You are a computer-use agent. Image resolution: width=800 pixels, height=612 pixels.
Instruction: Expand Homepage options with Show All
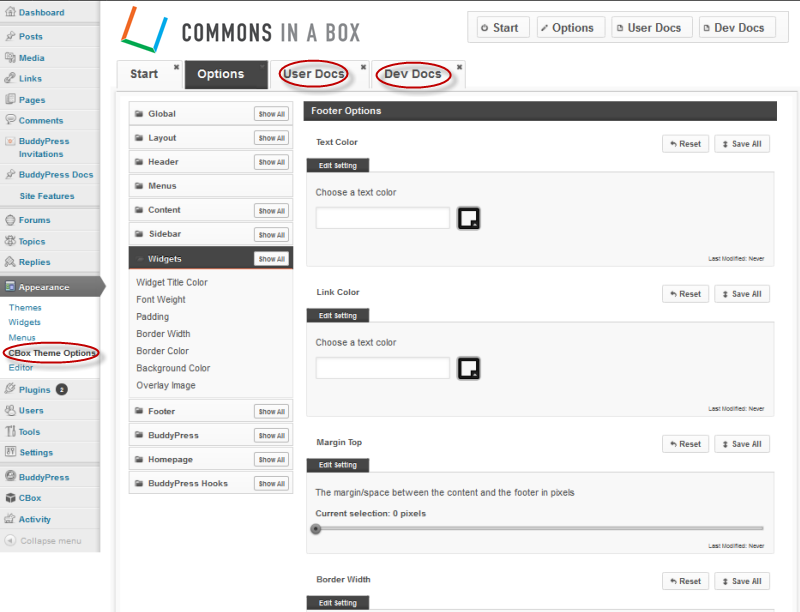click(271, 459)
